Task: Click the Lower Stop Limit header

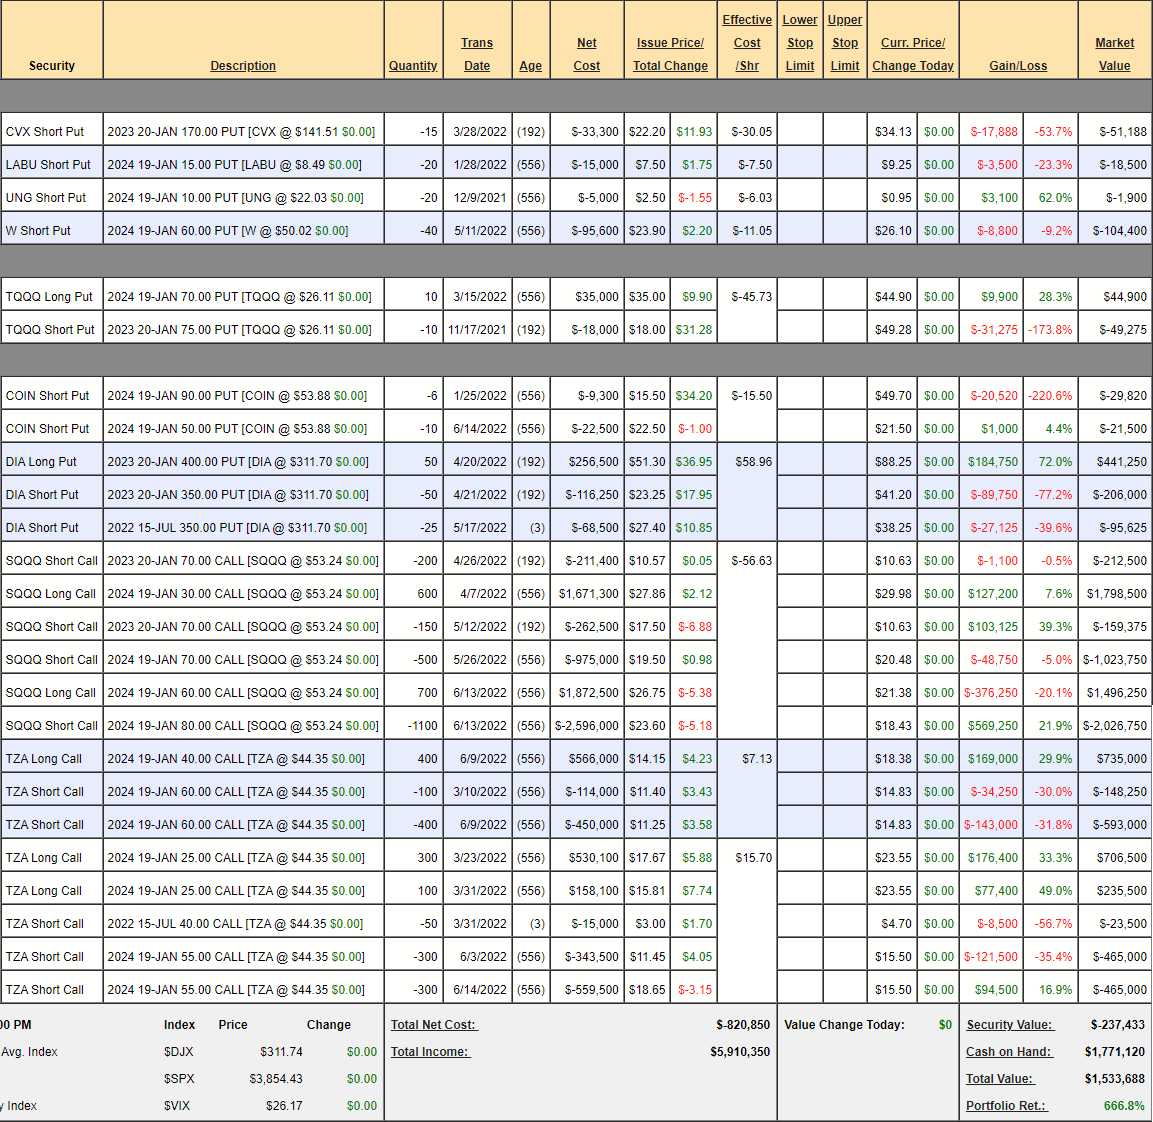Action: pyautogui.click(x=800, y=43)
